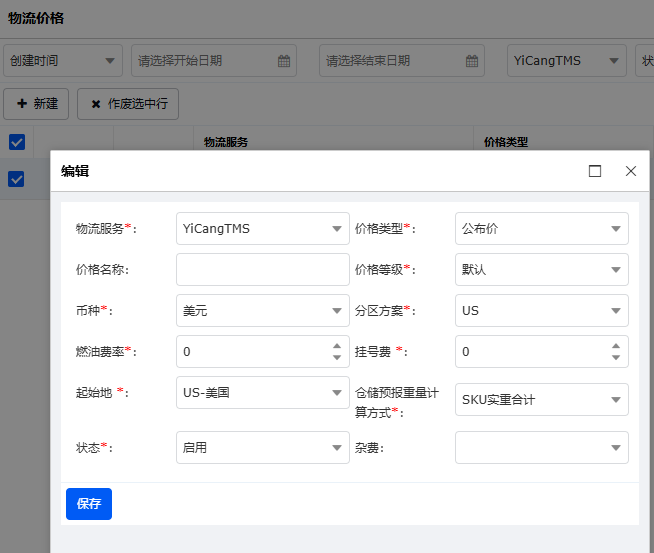Image resolution: width=654 pixels, height=553 pixels.
Task: Open the start date calendar icon
Action: 284,61
